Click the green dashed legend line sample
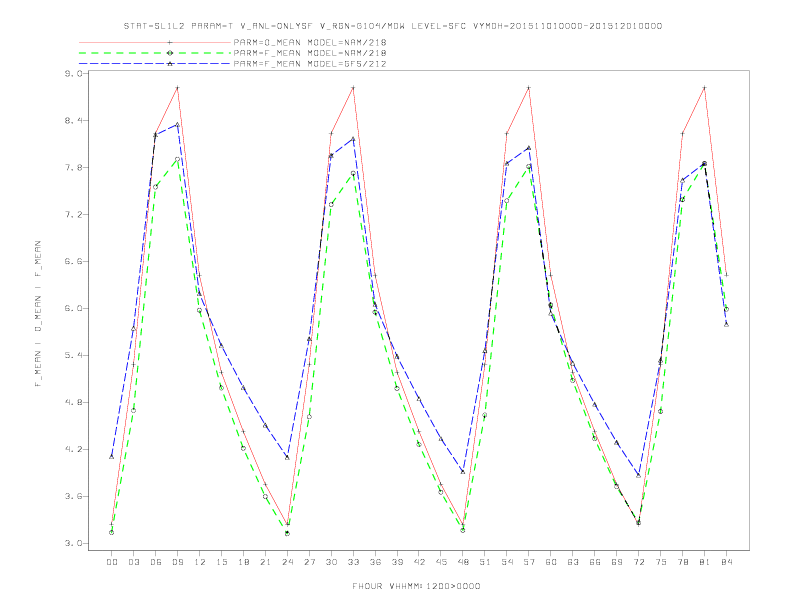The width and height of the screenshot is (792, 612). pos(155,53)
